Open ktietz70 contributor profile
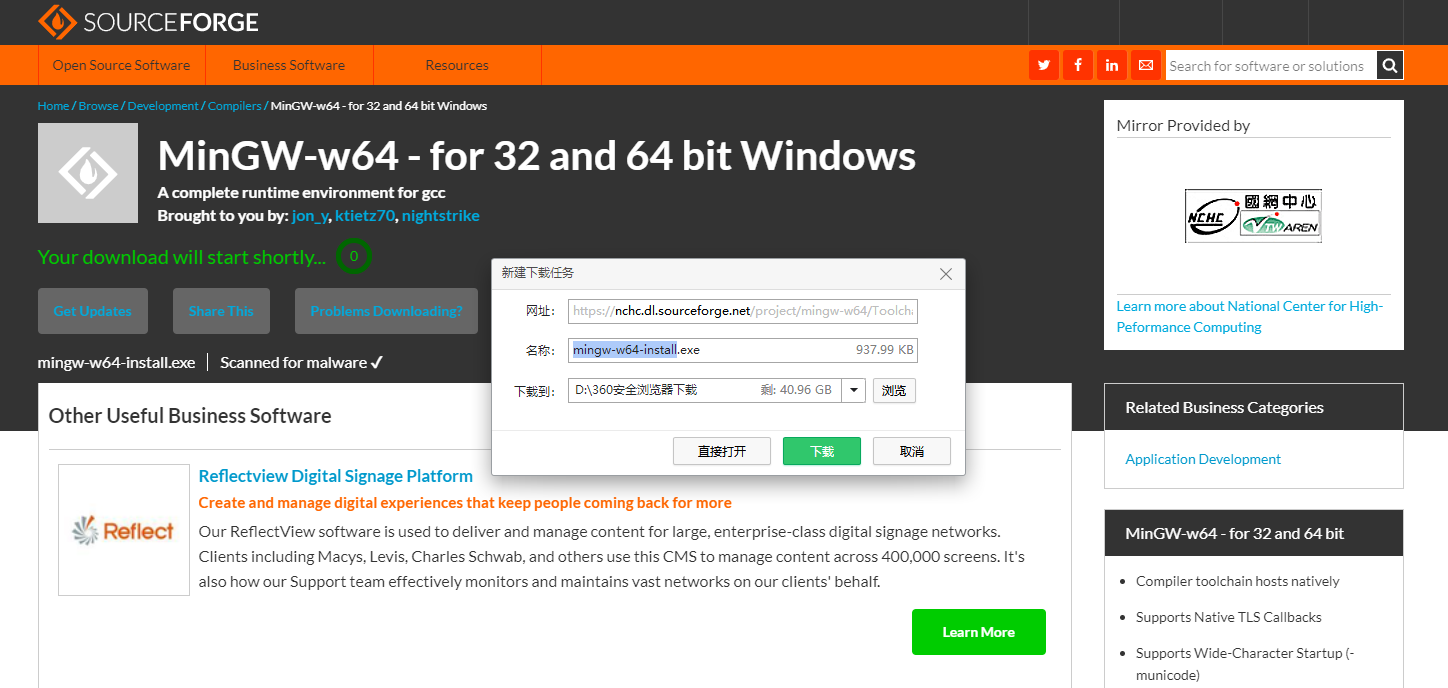This screenshot has width=1448, height=688. tap(365, 216)
